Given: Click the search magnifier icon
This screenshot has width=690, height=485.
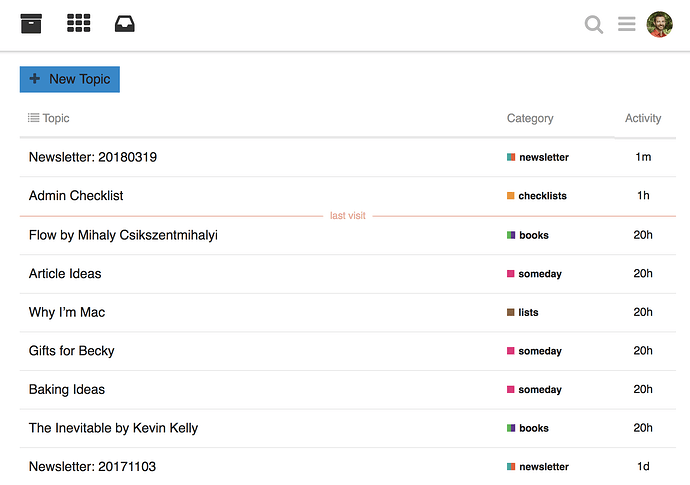Looking at the screenshot, I should click(x=594, y=24).
